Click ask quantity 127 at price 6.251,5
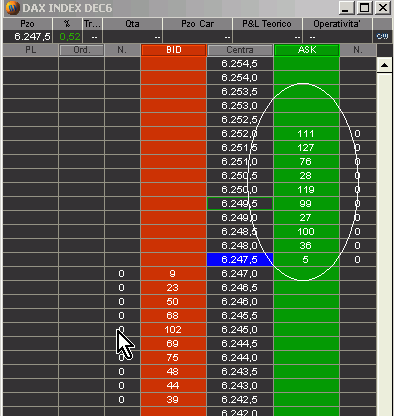 (x=306, y=148)
